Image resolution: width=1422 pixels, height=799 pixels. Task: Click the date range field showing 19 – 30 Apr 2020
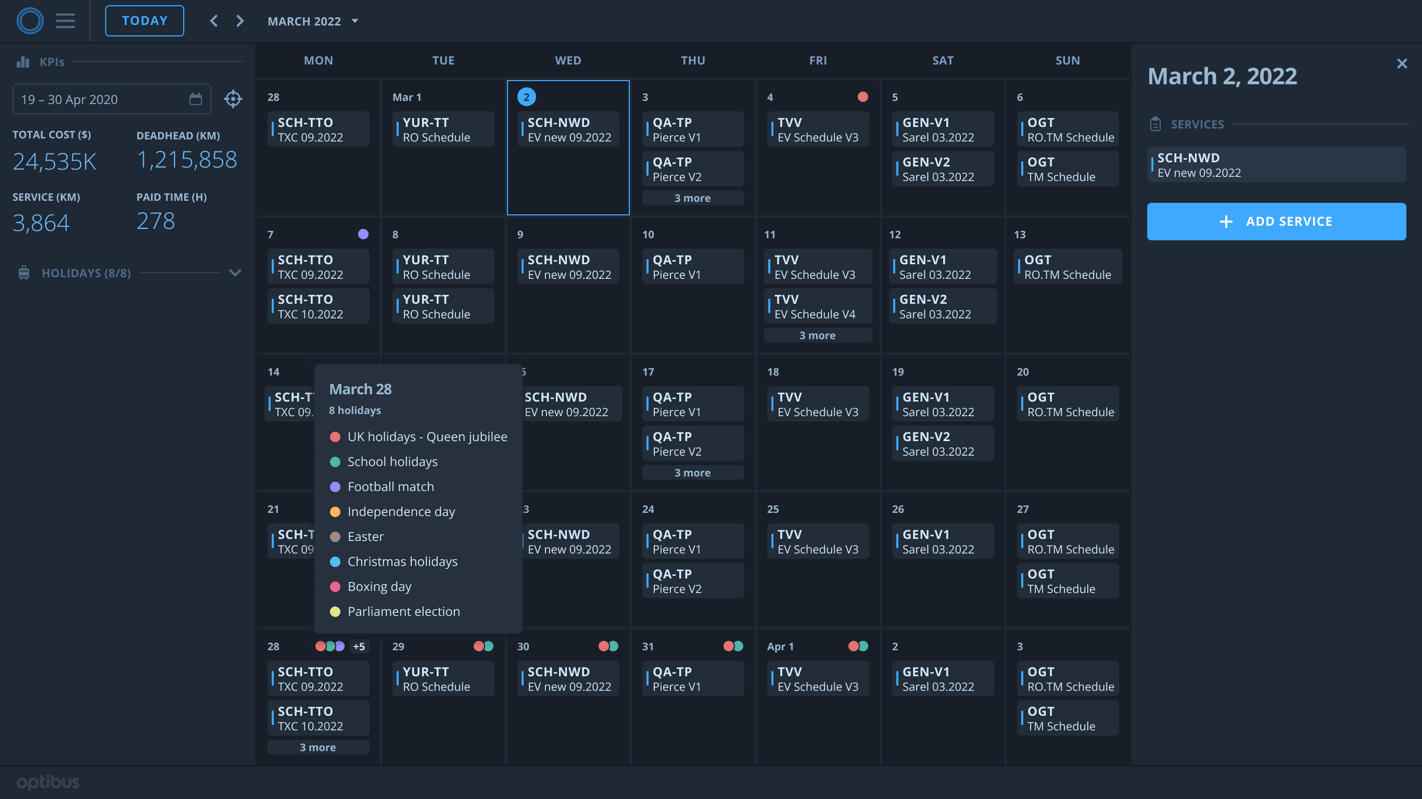click(100, 98)
